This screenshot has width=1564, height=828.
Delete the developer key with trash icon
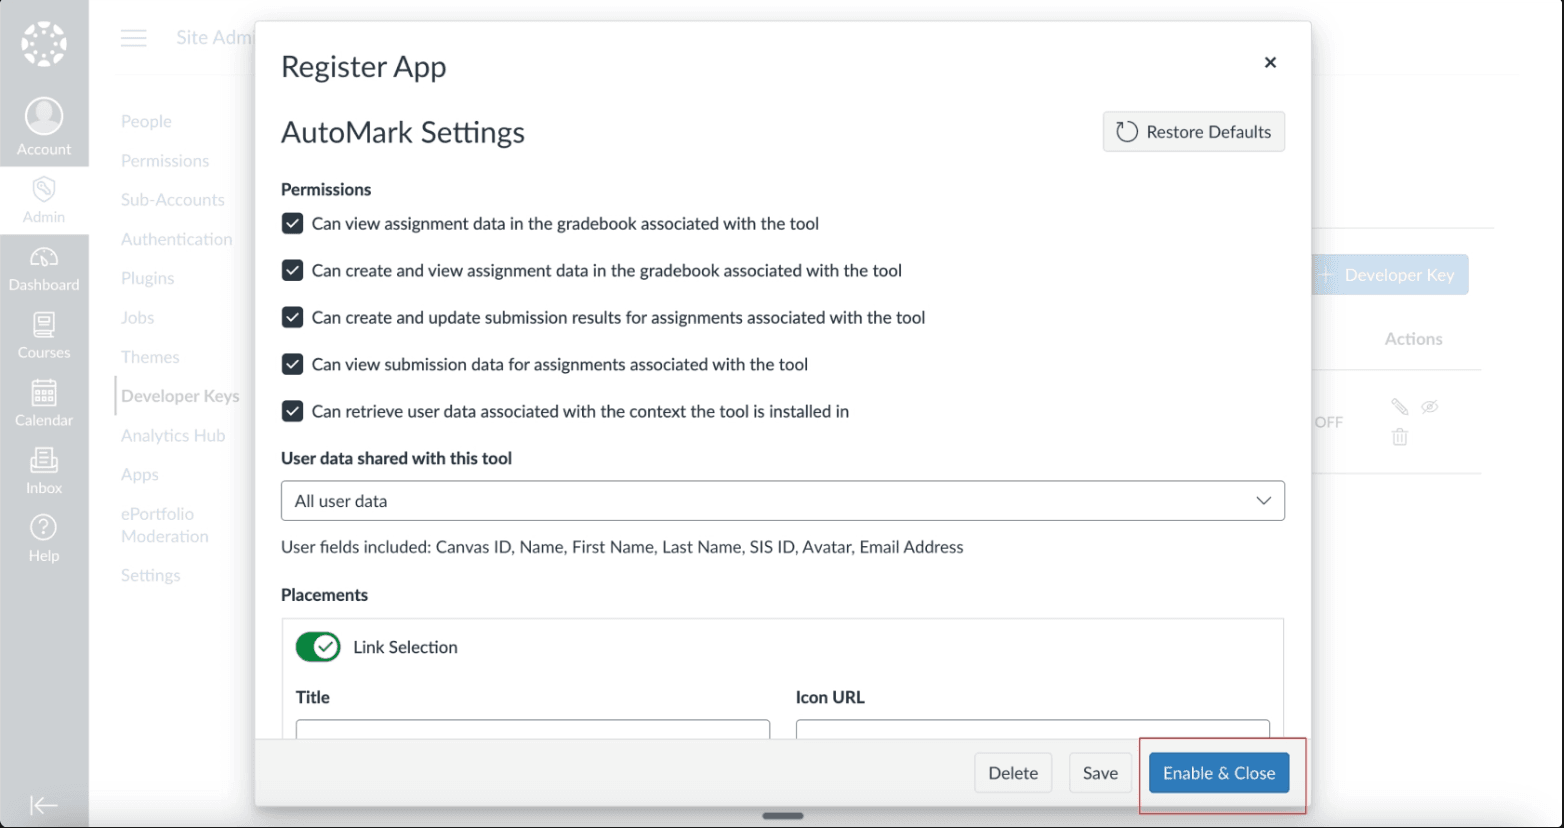(1399, 436)
